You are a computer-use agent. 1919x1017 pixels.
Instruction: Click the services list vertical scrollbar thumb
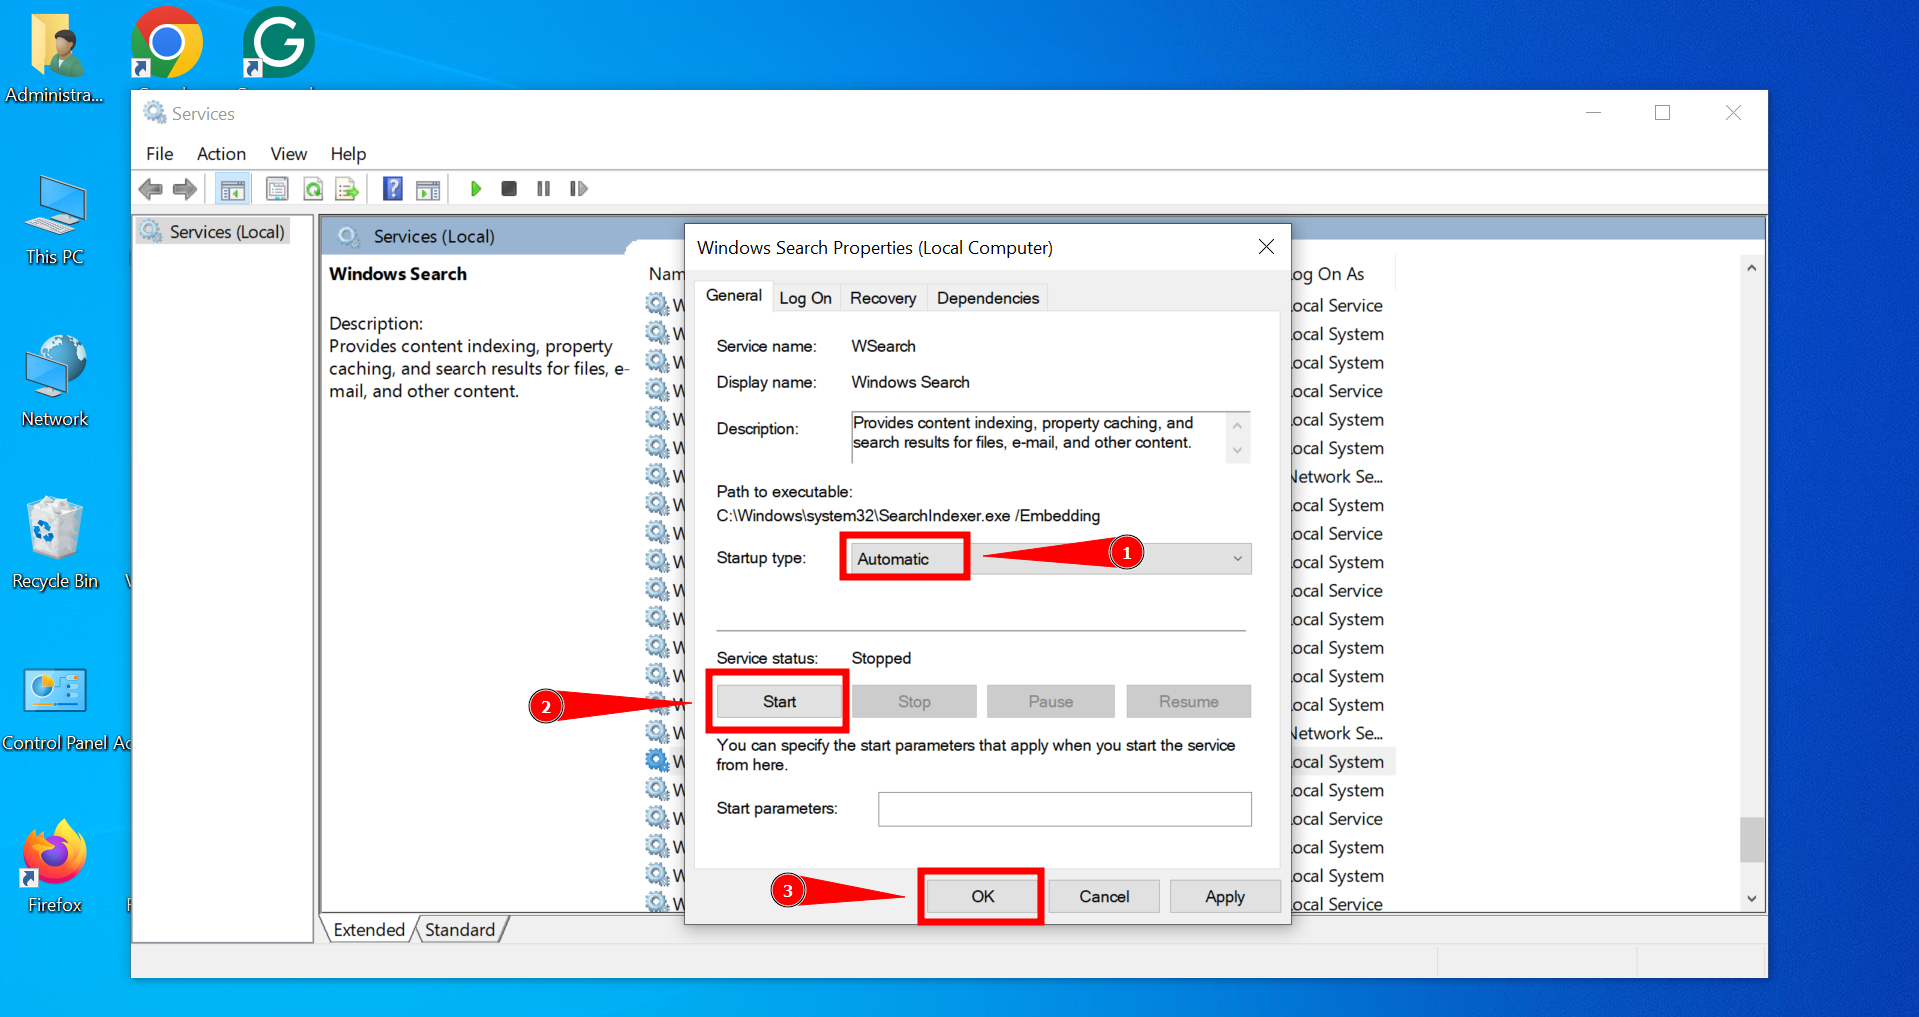tap(1751, 840)
